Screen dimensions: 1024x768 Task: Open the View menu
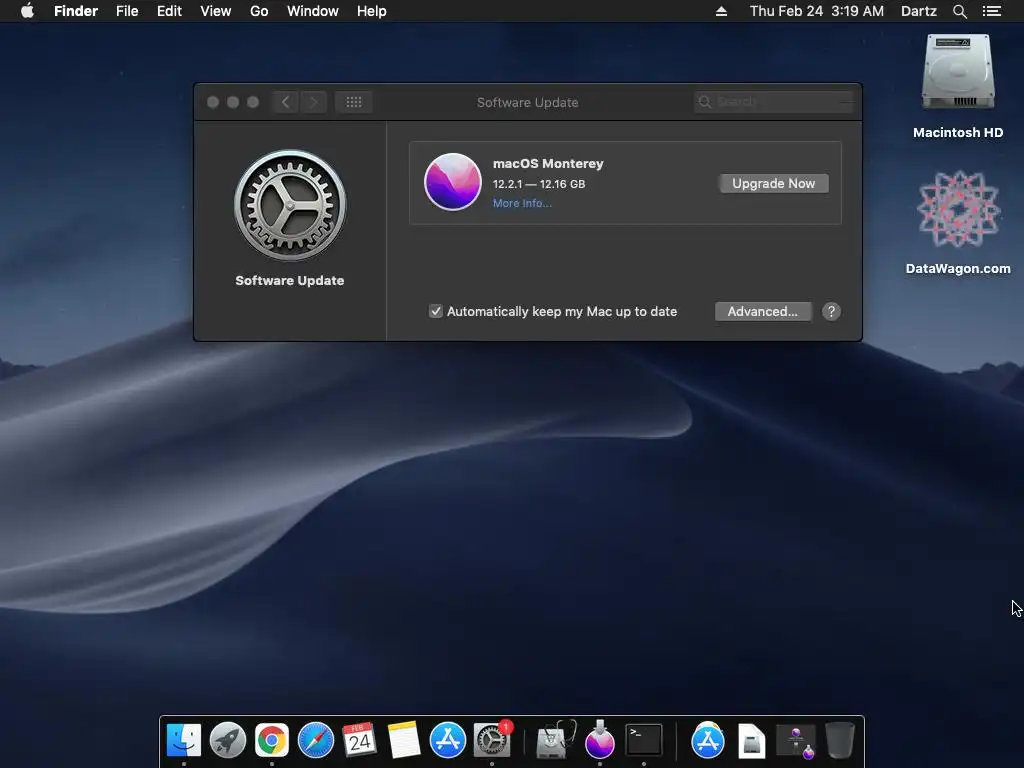click(x=216, y=11)
